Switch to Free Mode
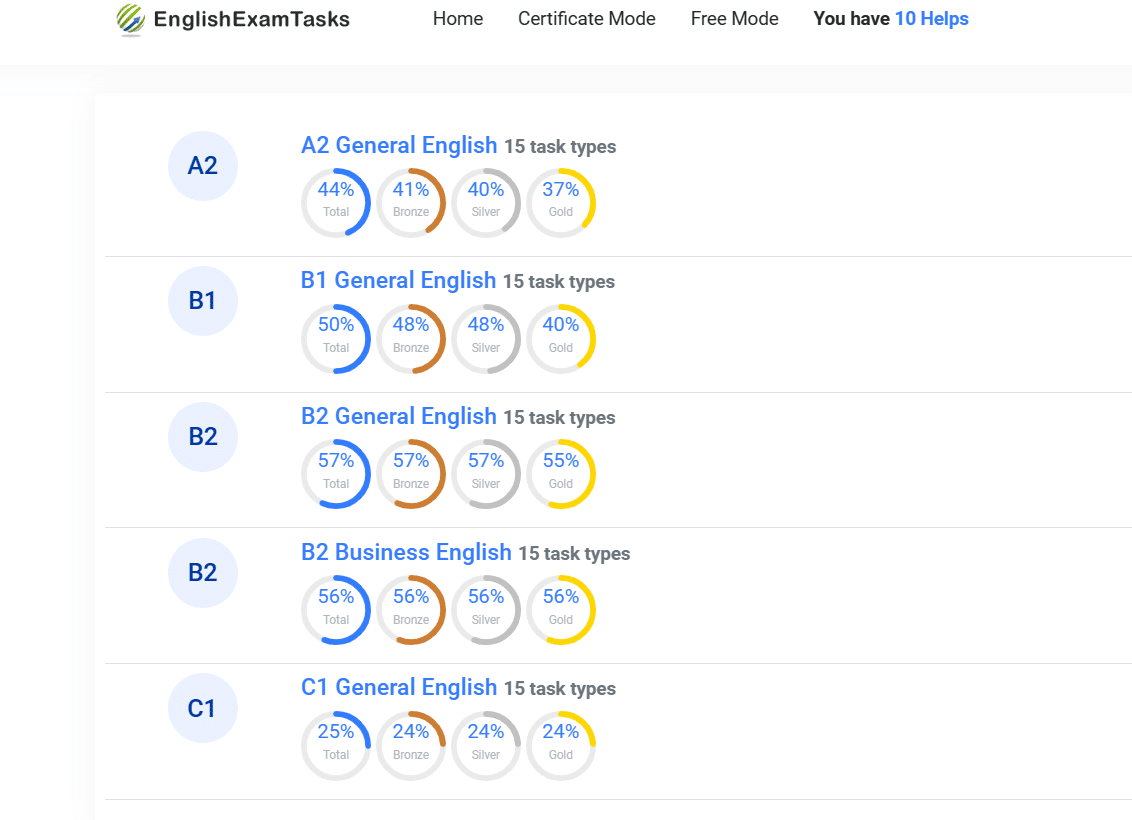Image resolution: width=1132 pixels, height=820 pixels. pos(734,18)
